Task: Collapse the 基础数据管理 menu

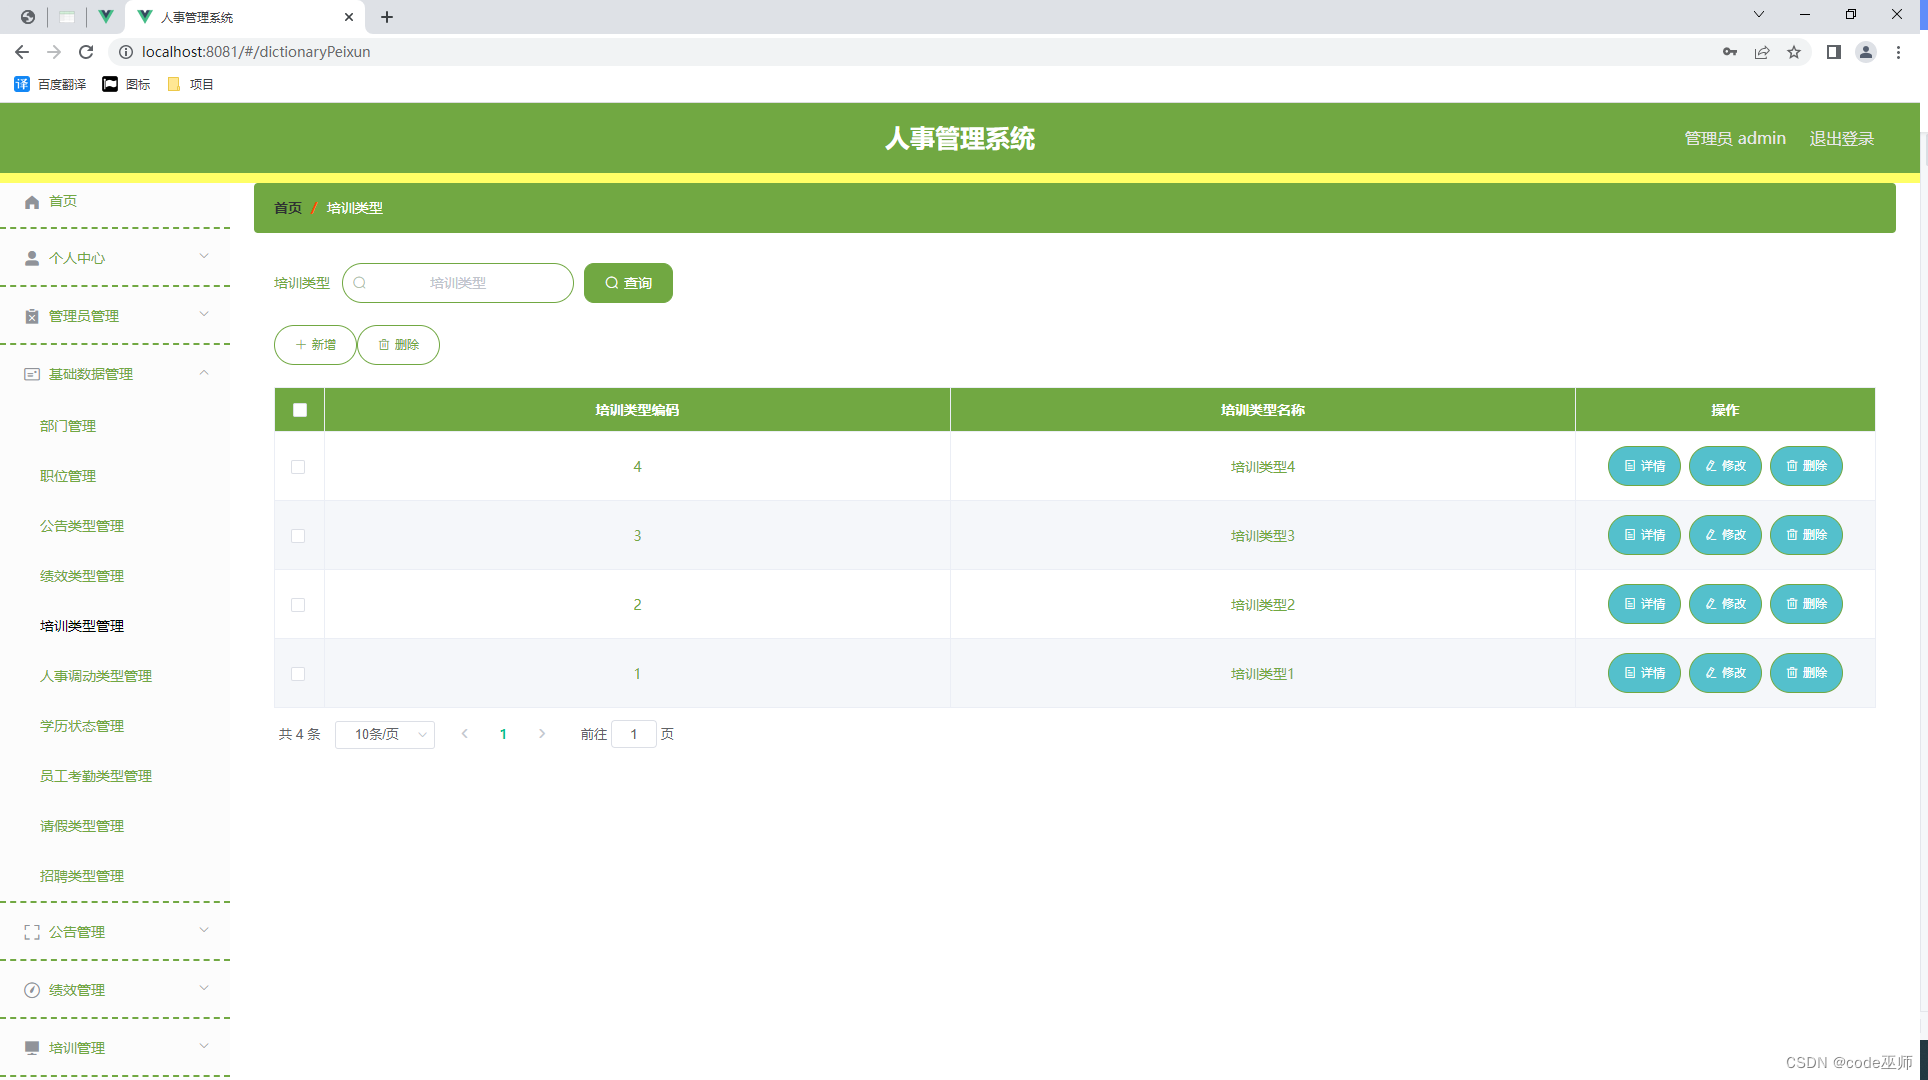Action: click(204, 373)
